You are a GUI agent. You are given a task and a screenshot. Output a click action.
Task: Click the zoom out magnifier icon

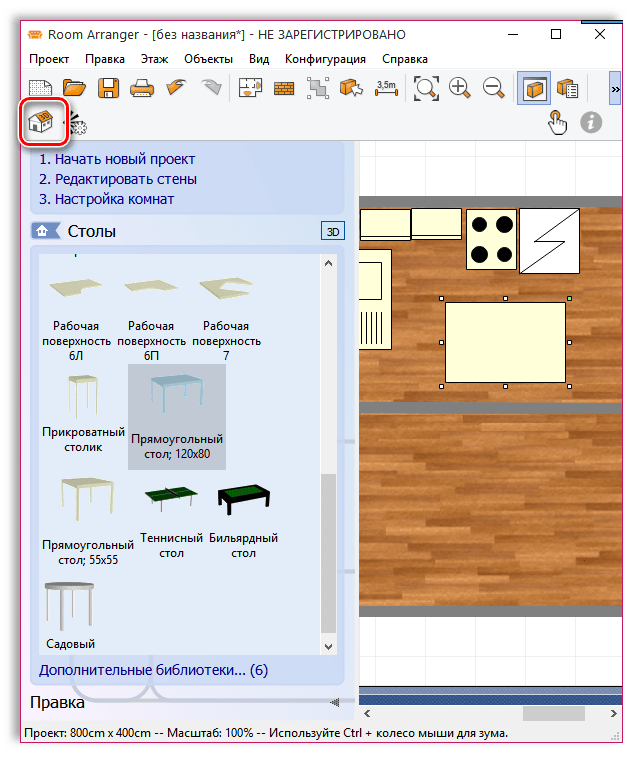[493, 89]
